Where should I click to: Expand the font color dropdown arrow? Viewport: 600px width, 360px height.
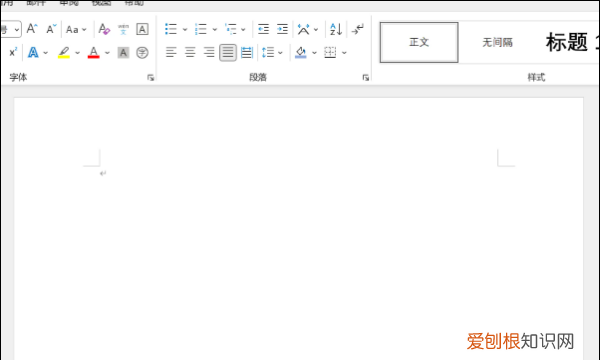[107, 53]
